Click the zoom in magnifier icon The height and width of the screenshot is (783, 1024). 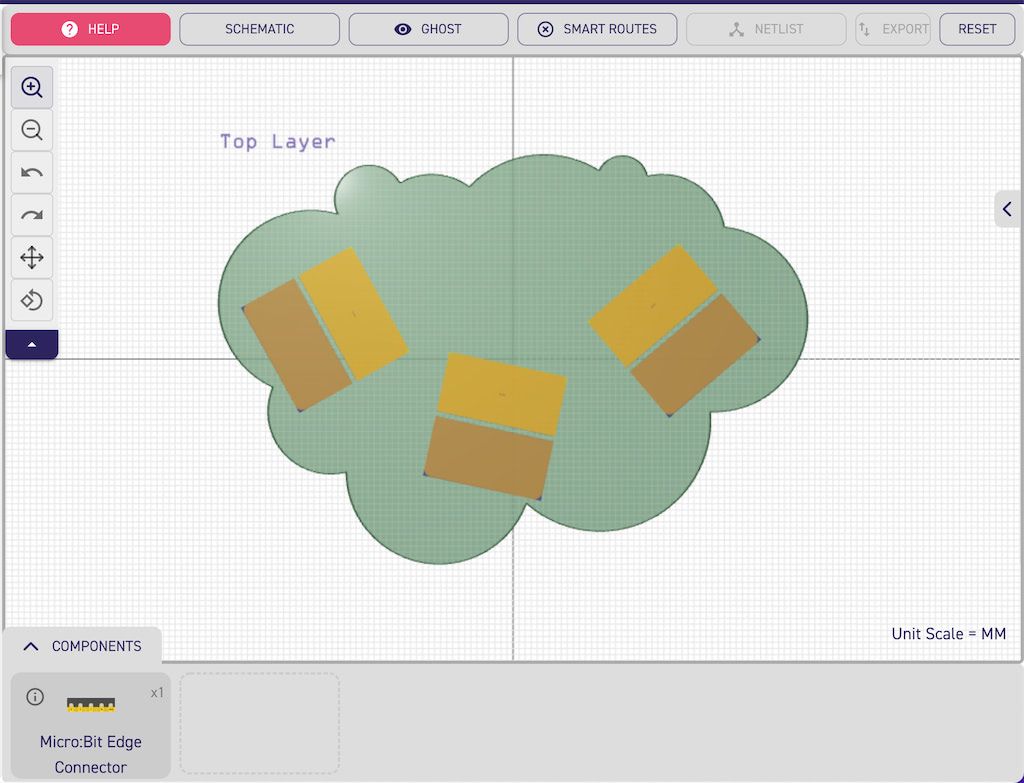[x=32, y=88]
